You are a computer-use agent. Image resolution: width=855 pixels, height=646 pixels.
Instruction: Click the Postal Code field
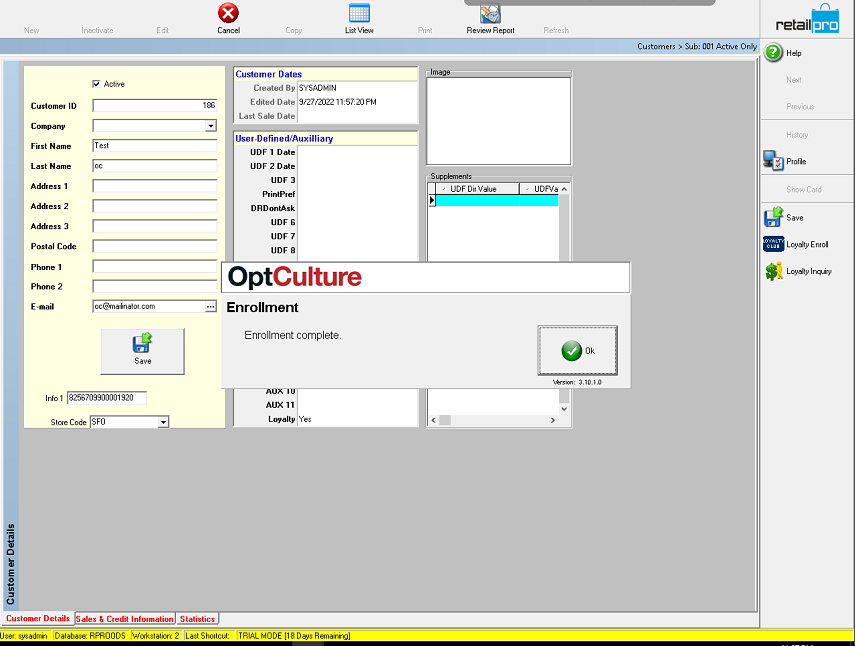click(x=154, y=246)
